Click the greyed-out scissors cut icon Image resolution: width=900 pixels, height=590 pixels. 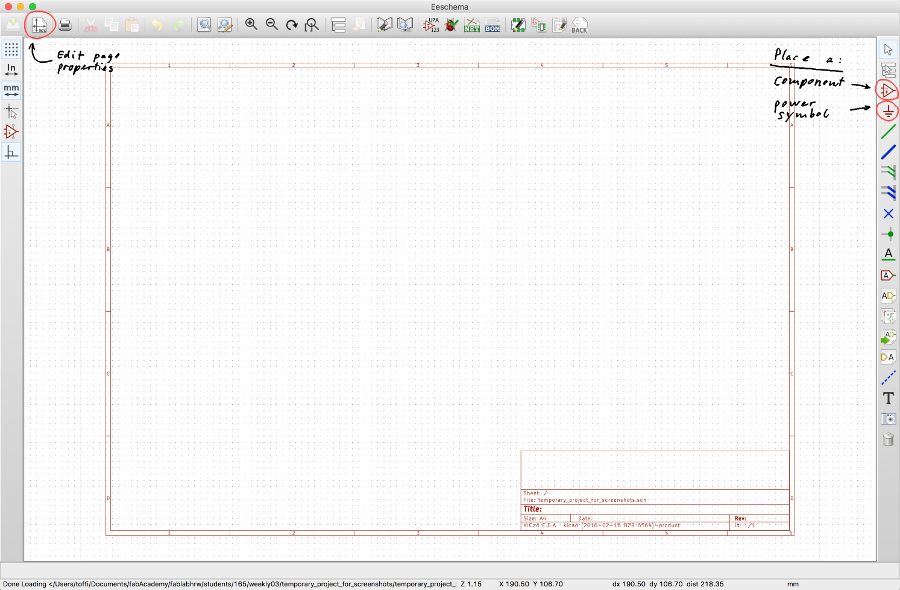(91, 25)
